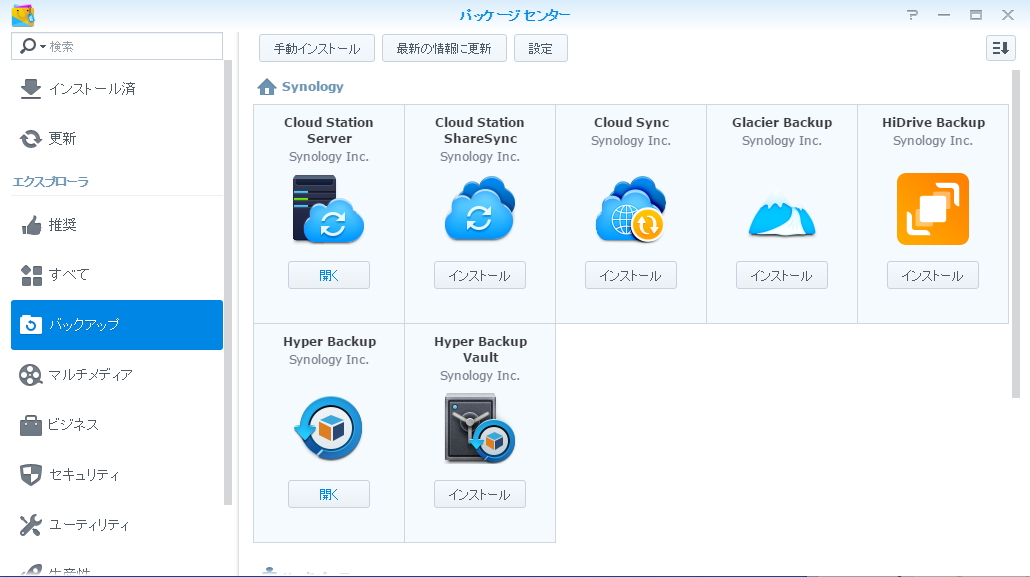Click the バックアップ backup icon
The image size is (1030, 577).
31,325
